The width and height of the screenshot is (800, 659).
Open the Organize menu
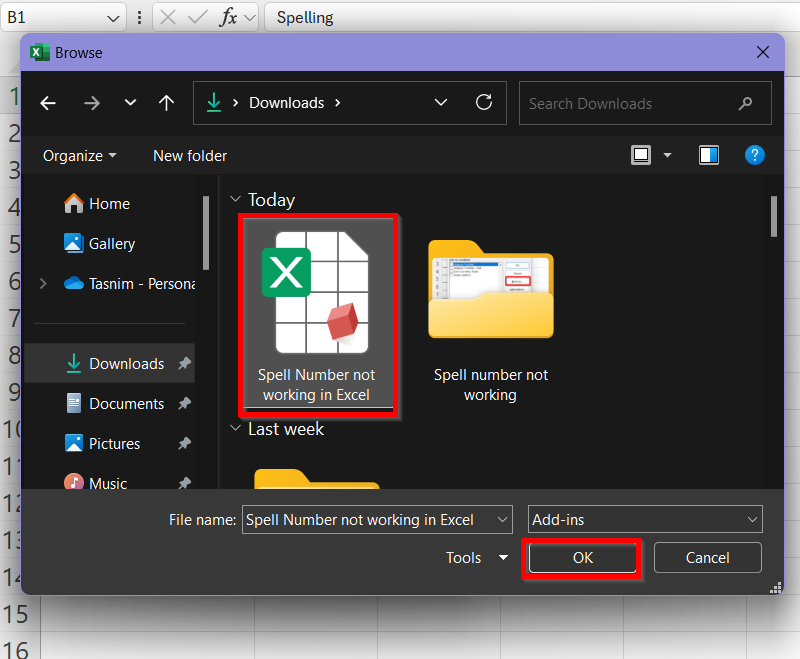click(x=80, y=156)
